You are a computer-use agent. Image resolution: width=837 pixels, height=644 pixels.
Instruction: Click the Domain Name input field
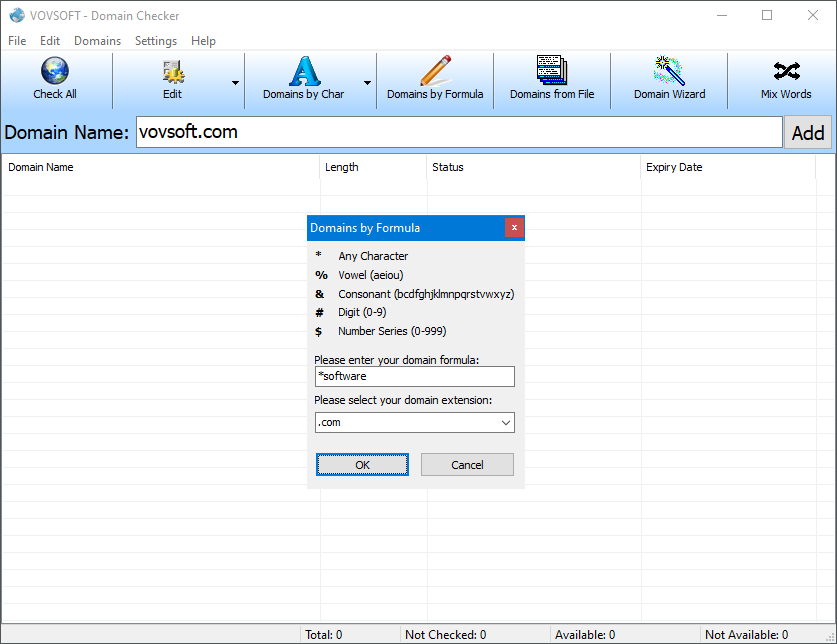(x=459, y=132)
